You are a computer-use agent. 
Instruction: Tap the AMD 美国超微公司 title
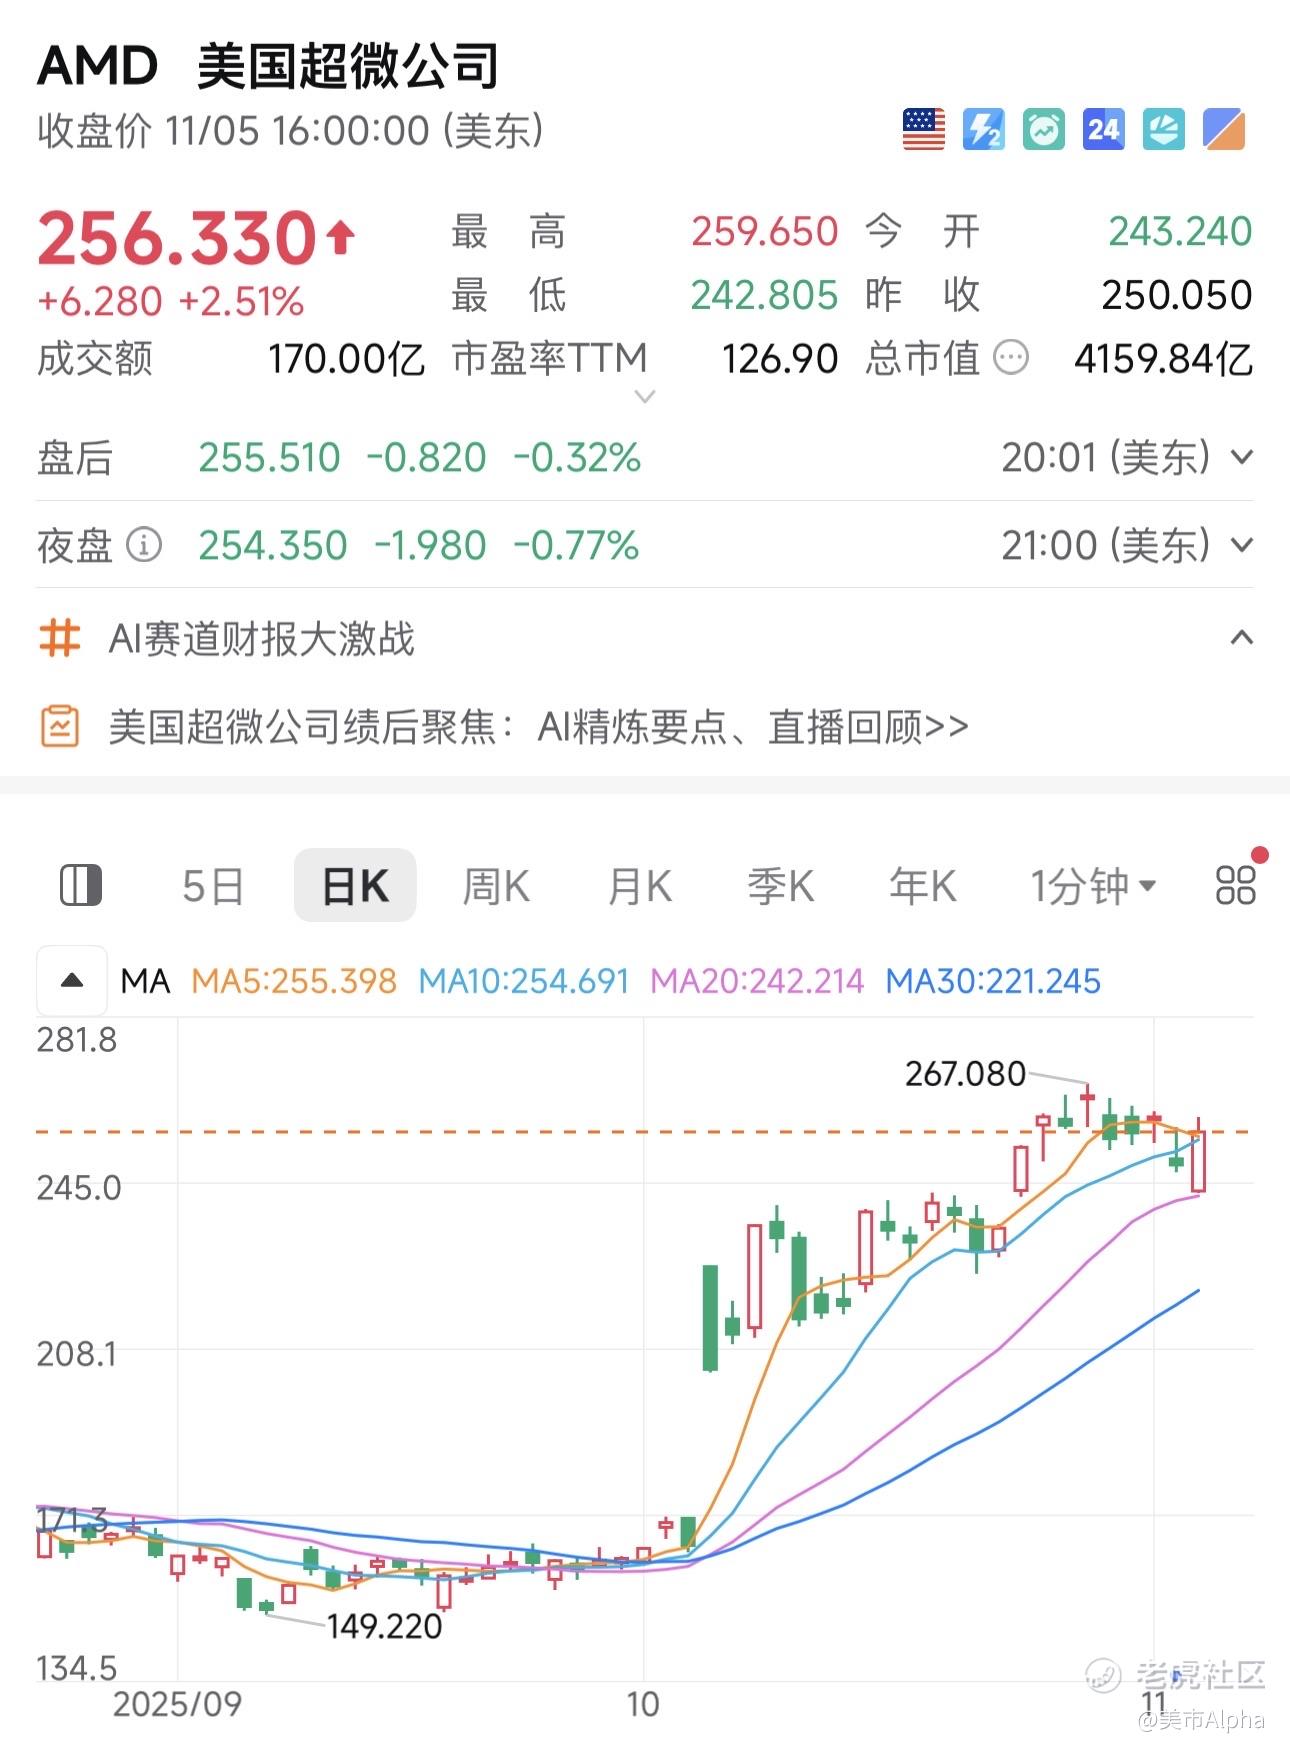(x=268, y=66)
